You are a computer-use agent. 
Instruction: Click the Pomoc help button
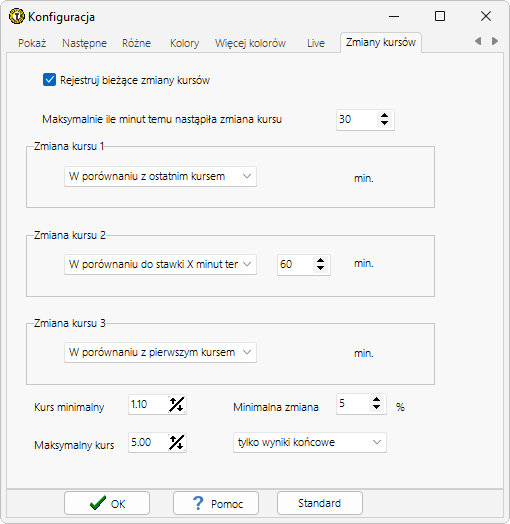(216, 503)
